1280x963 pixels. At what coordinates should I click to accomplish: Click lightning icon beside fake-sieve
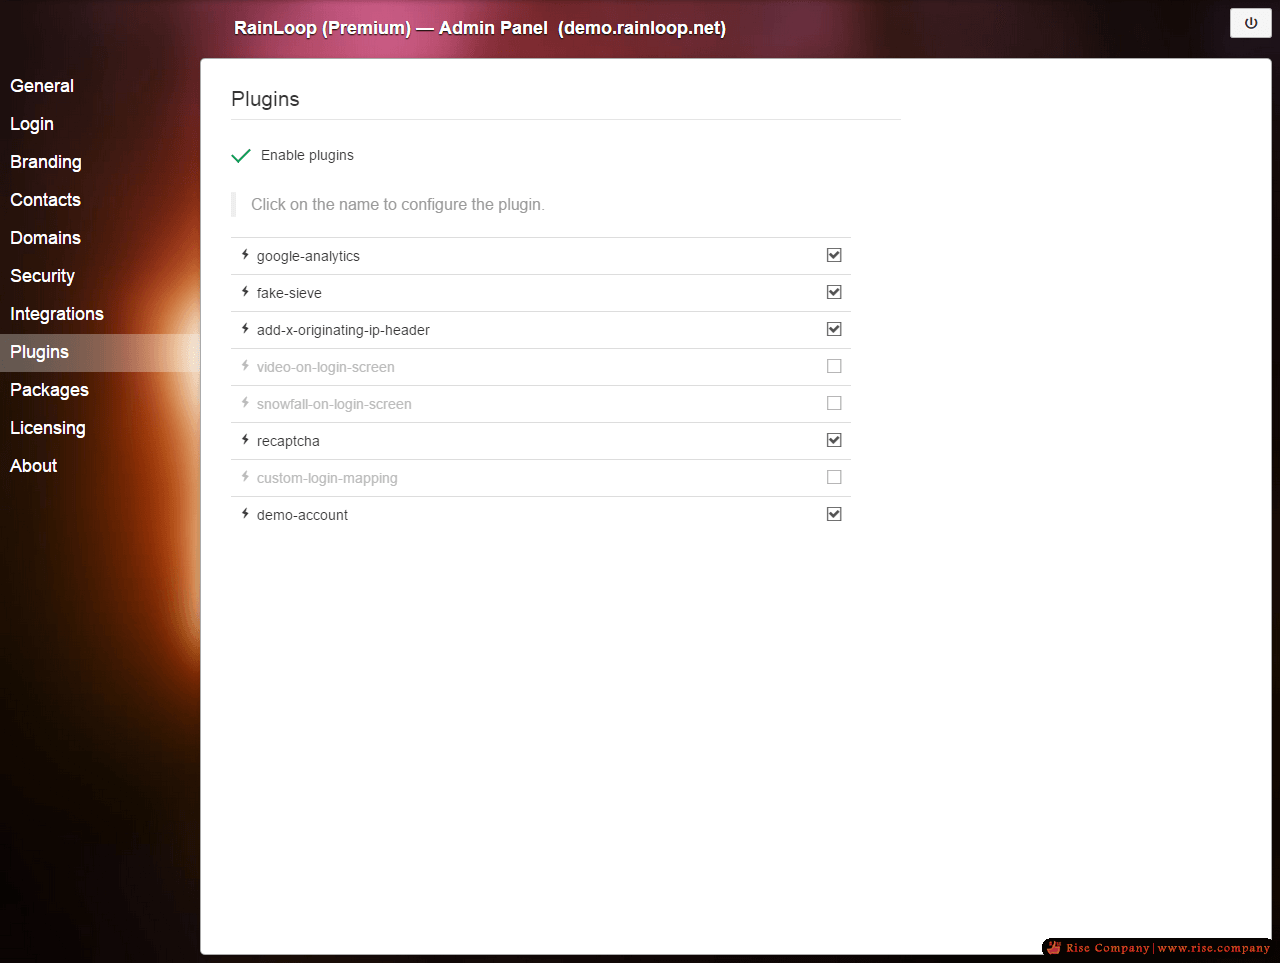pyautogui.click(x=245, y=292)
